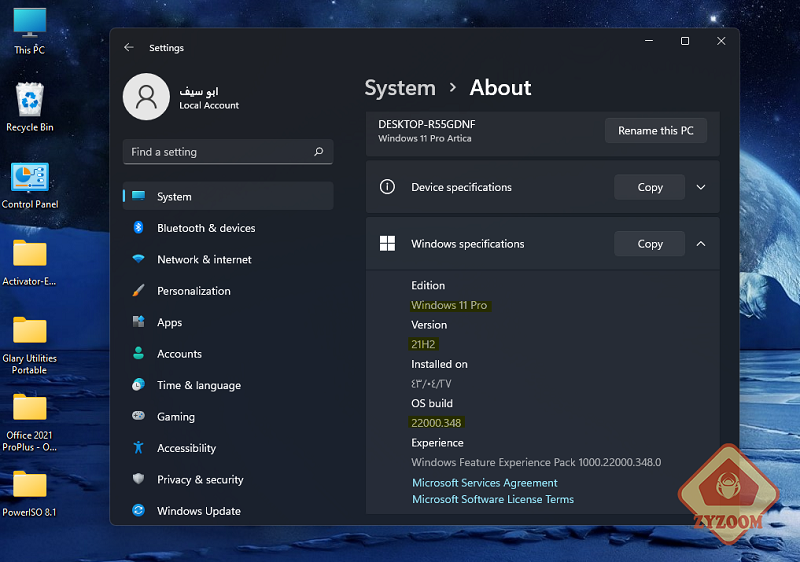Viewport: 800px width, 562px height.
Task: Go to Network & internet settings
Action: tap(228, 259)
